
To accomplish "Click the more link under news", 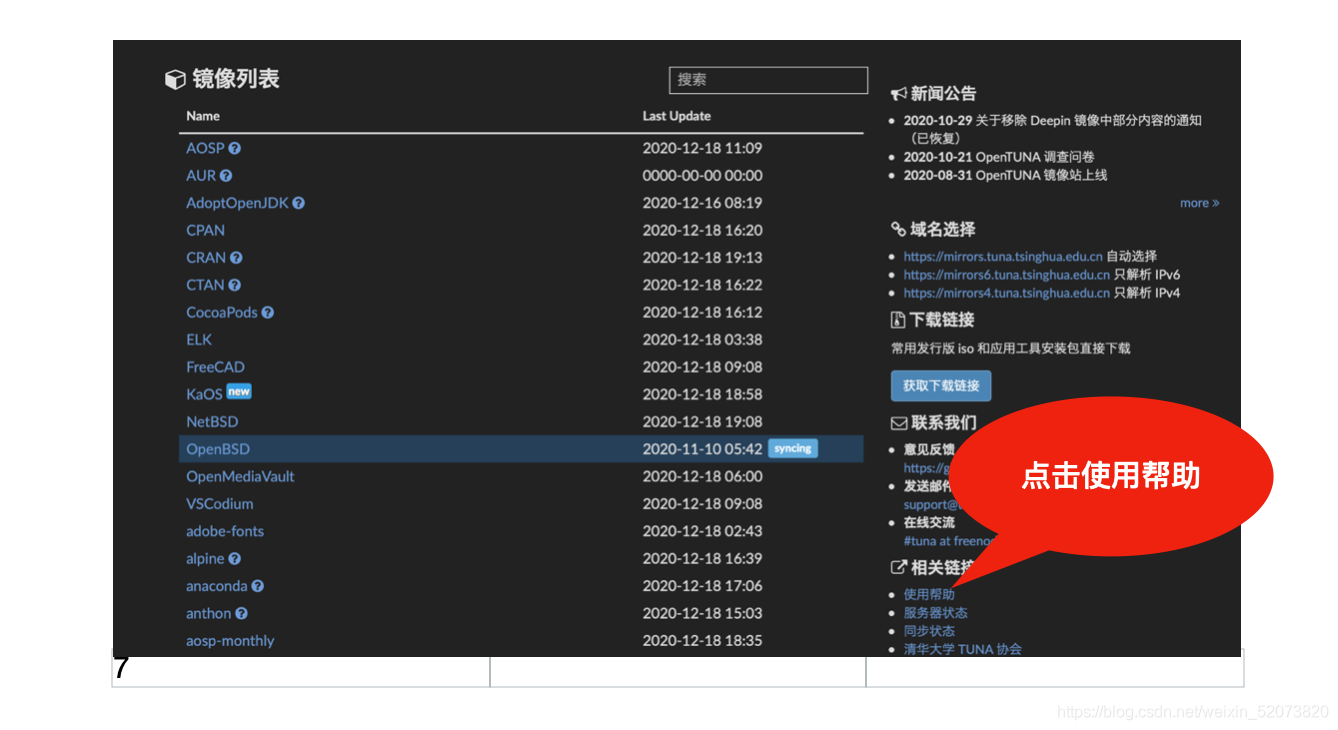I will (x=1199, y=203).
